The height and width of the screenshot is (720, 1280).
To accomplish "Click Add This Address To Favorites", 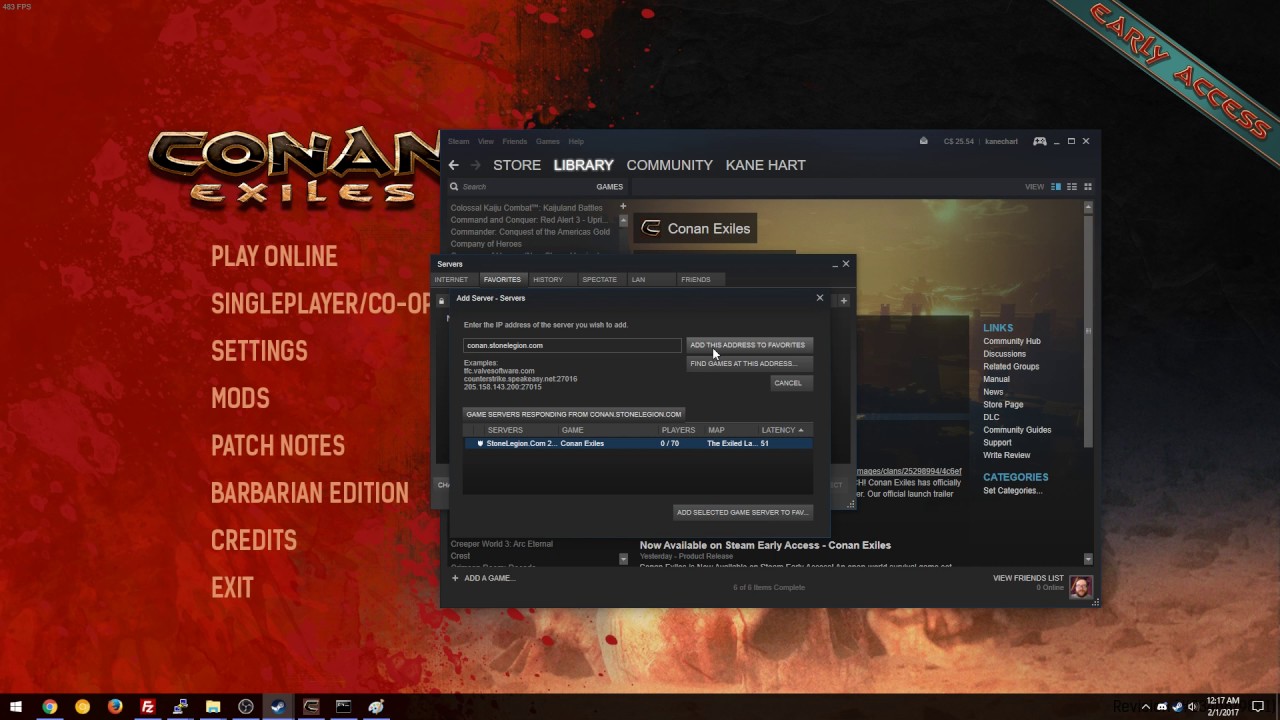I will pos(748,345).
